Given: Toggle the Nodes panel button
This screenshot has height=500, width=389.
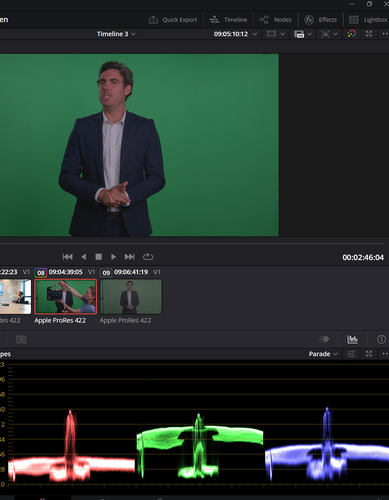Looking at the screenshot, I should 276,20.
